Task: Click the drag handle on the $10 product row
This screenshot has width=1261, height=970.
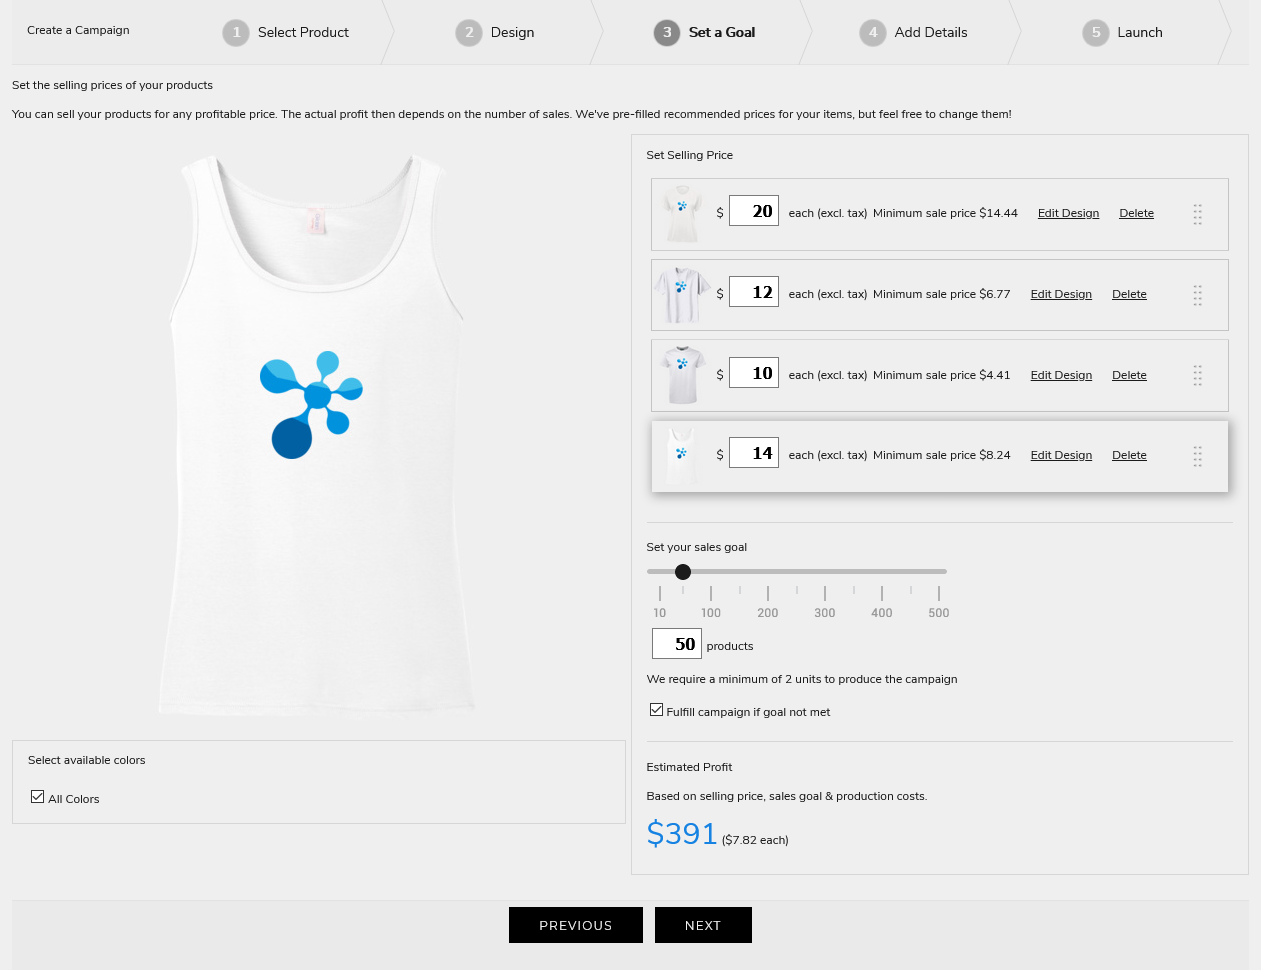Action: point(1197,376)
